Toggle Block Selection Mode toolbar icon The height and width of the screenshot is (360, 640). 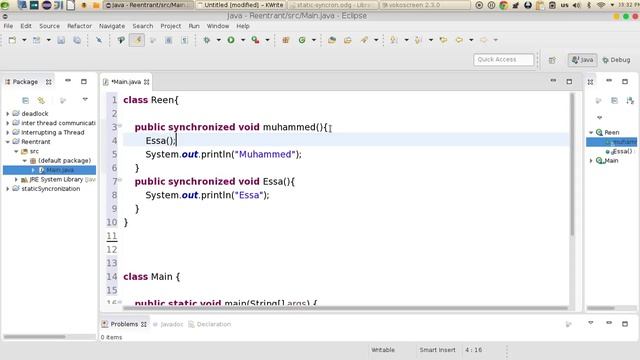click(169, 40)
